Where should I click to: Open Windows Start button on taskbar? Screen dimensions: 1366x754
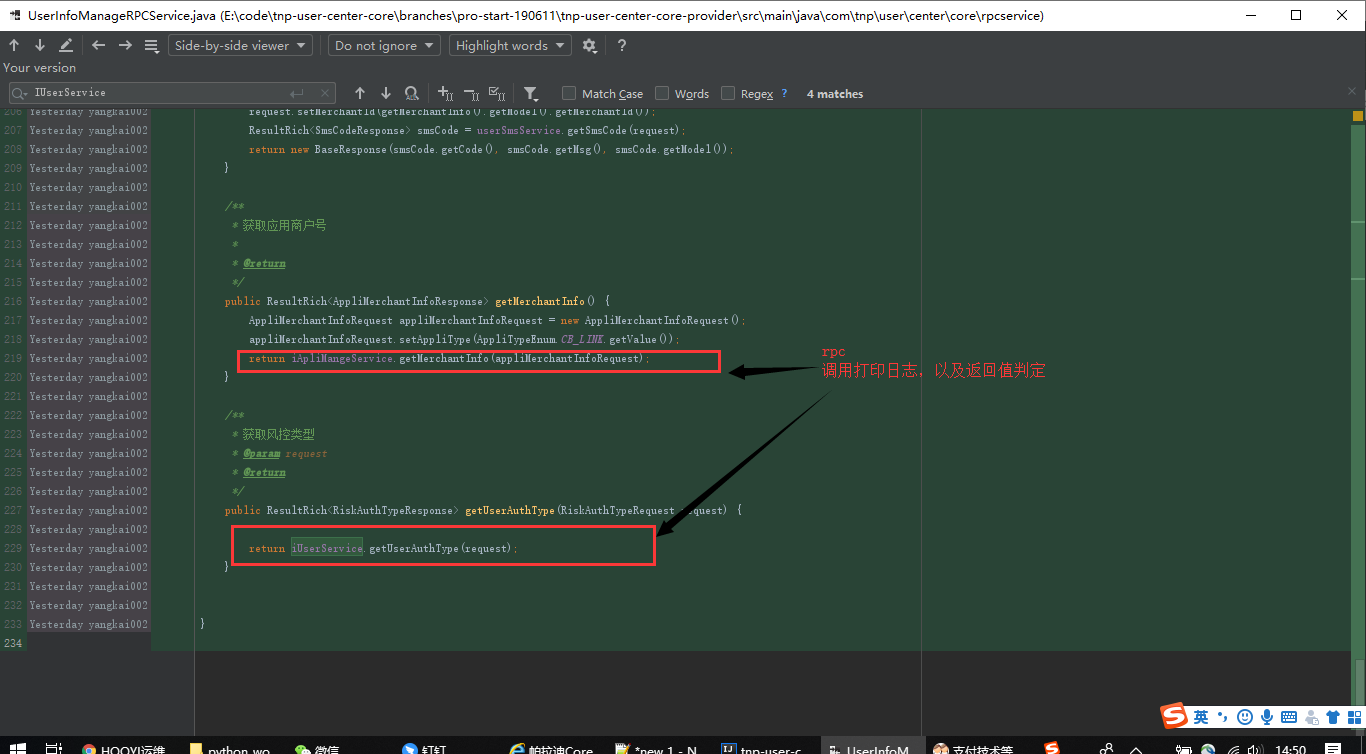(19, 748)
